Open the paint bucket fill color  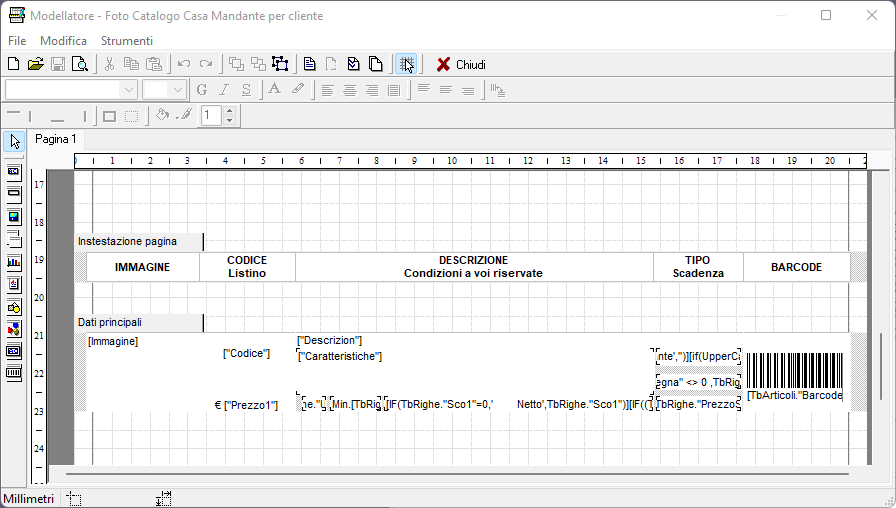162,116
